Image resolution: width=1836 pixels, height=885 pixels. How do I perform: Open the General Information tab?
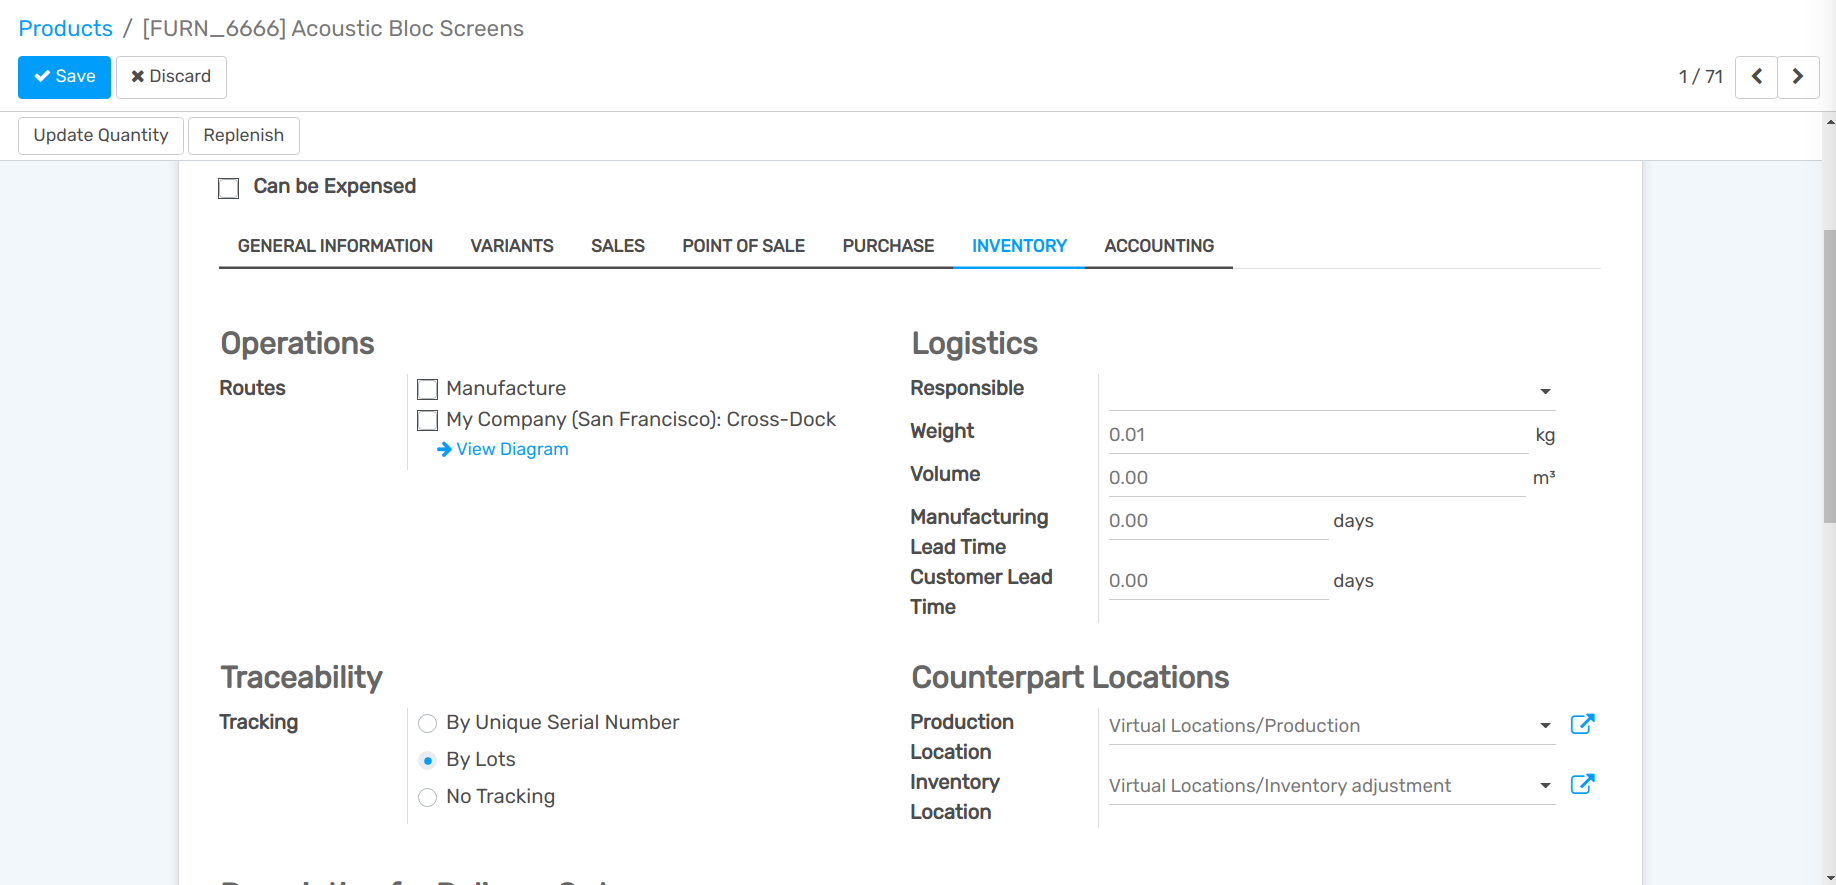[335, 246]
